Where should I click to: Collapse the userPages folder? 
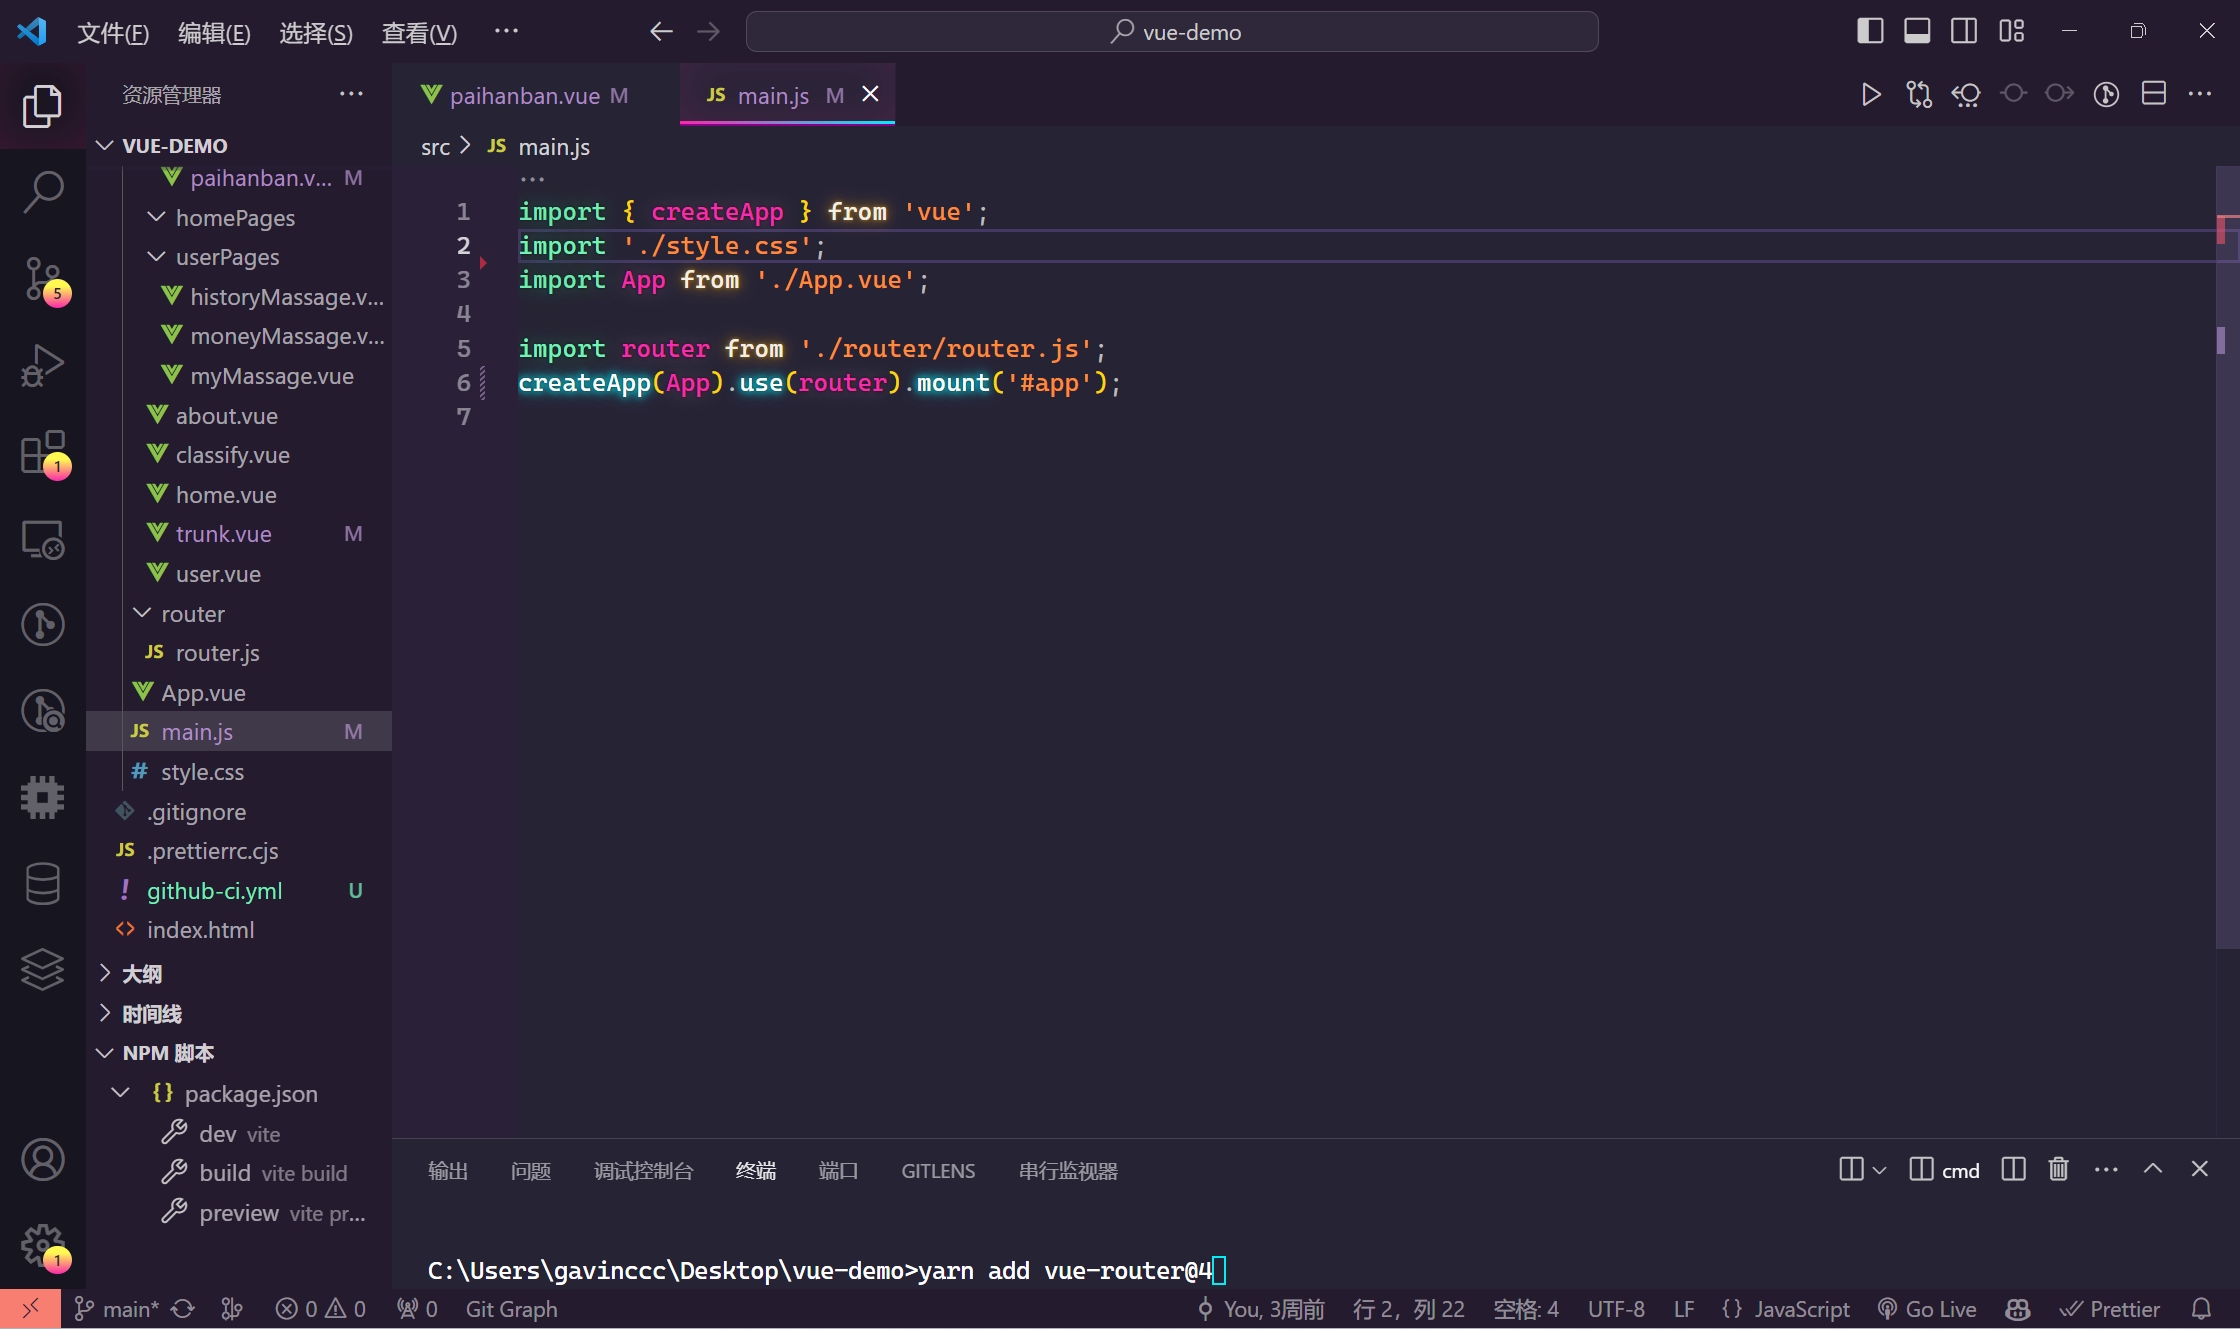156,256
